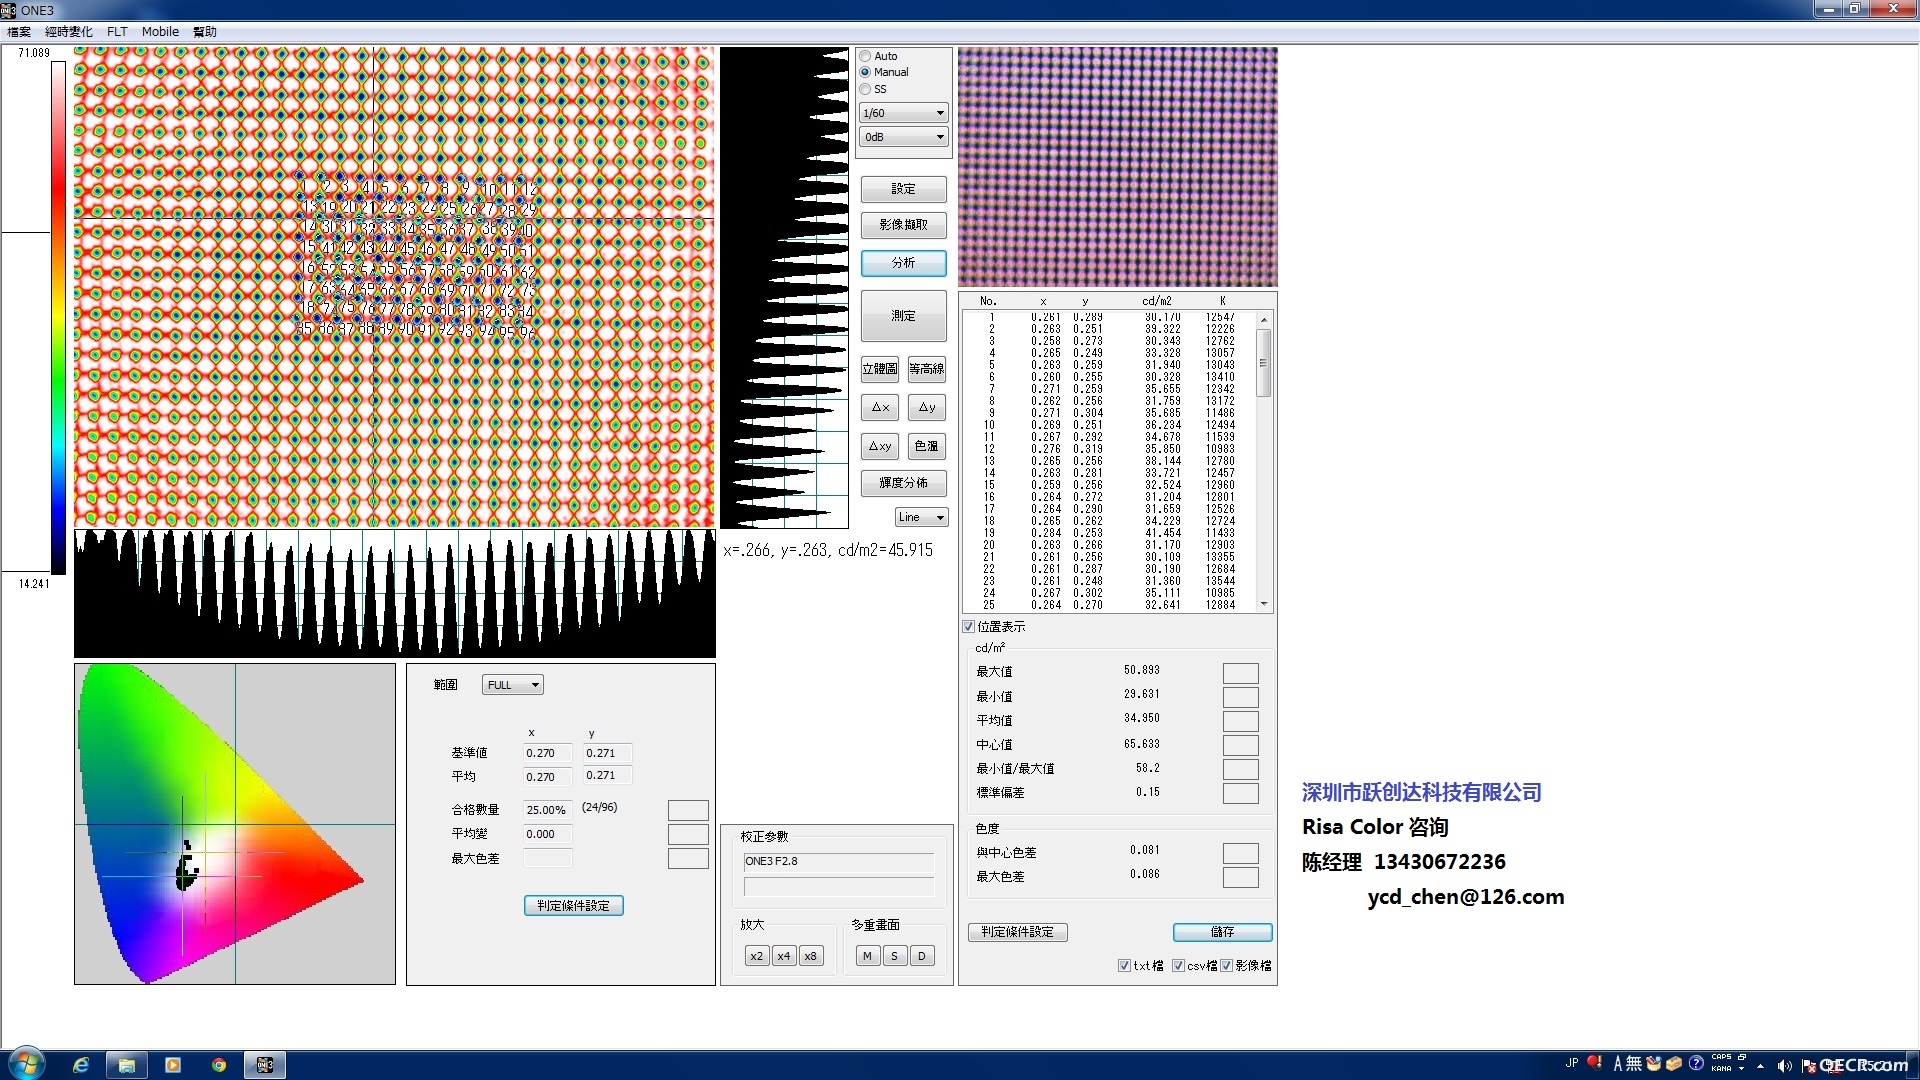Open the FLT menu
This screenshot has height=1080, width=1920.
tap(117, 32)
